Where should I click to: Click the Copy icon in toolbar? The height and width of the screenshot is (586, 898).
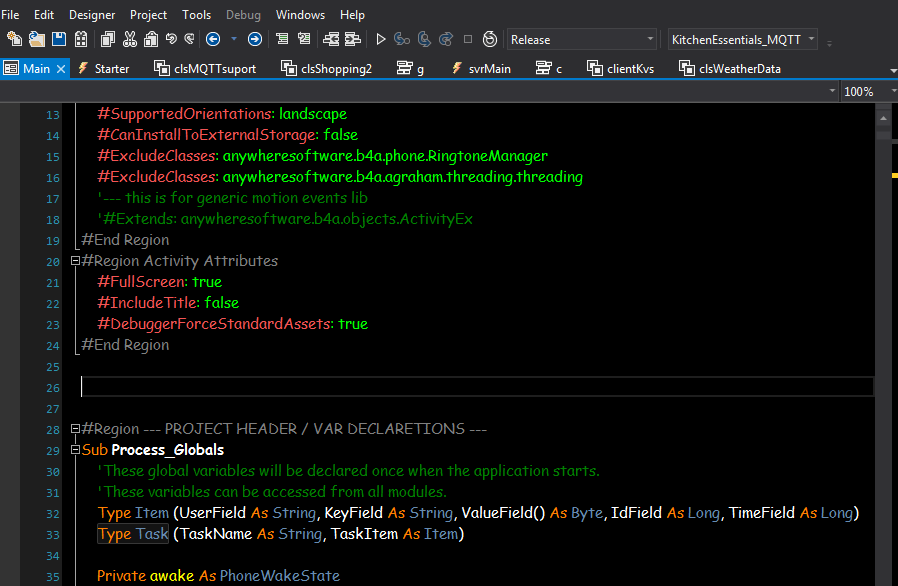[108, 39]
